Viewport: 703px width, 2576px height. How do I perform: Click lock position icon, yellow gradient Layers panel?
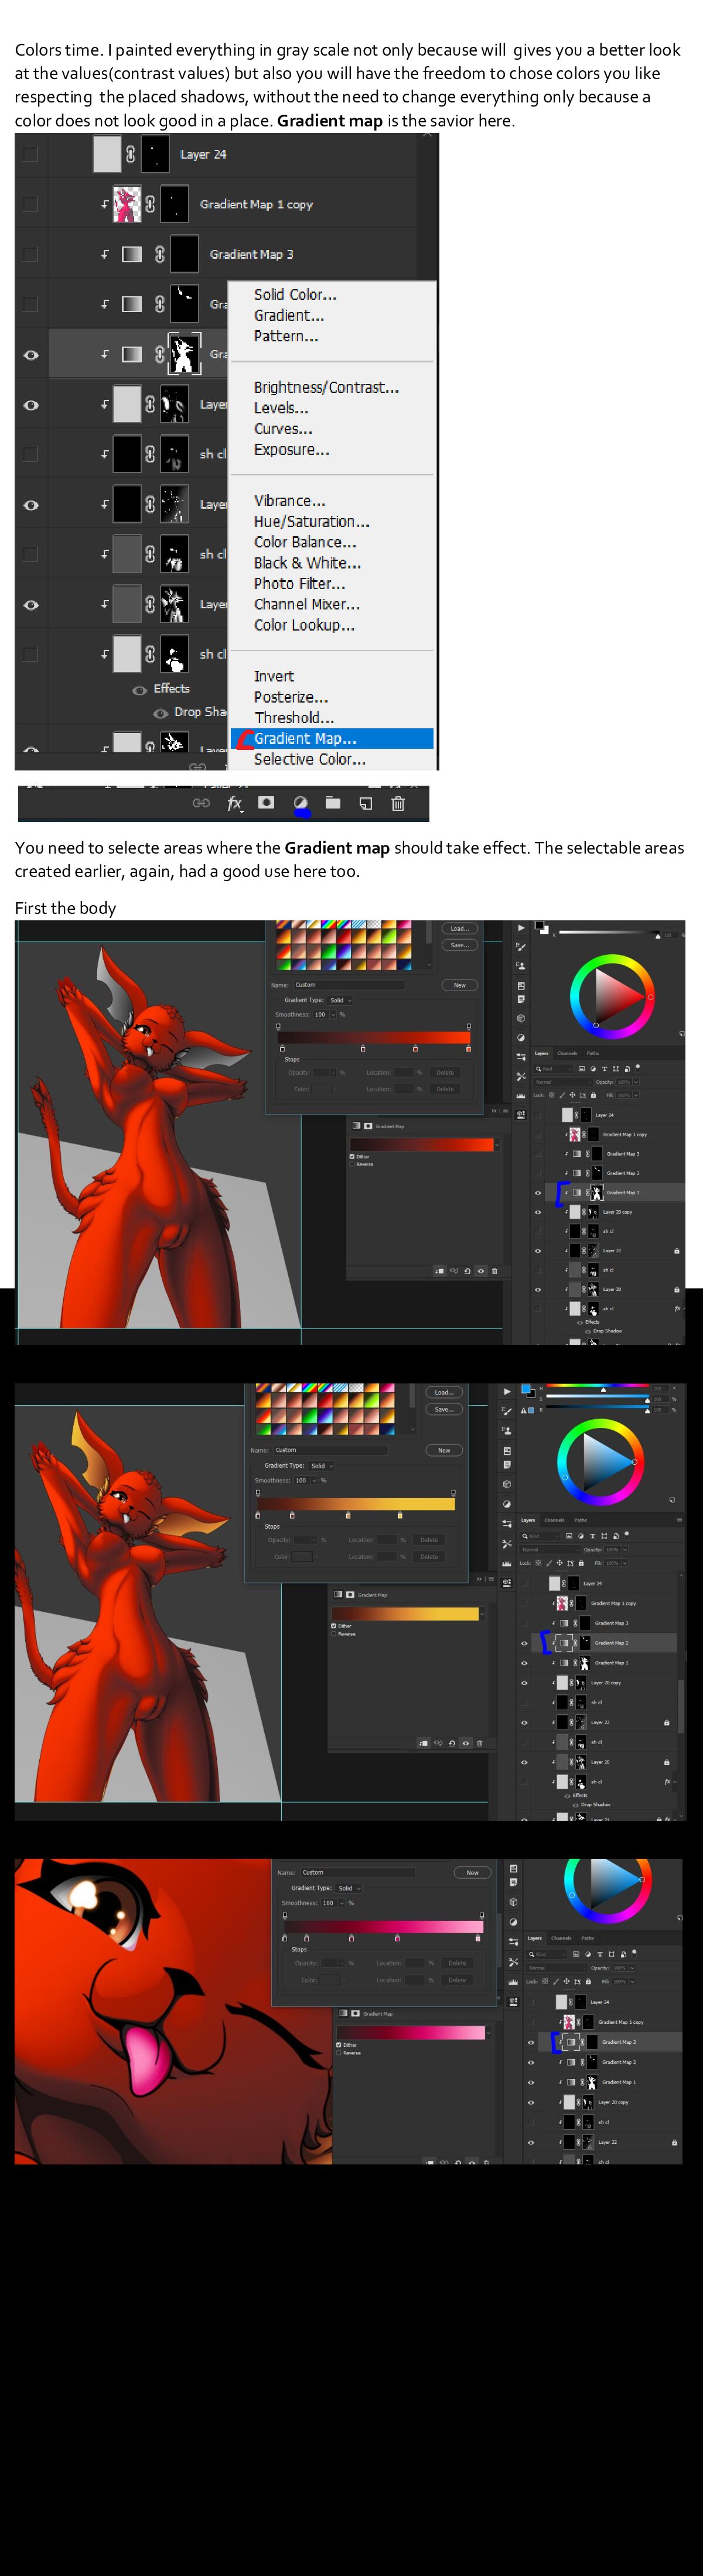(x=559, y=1563)
